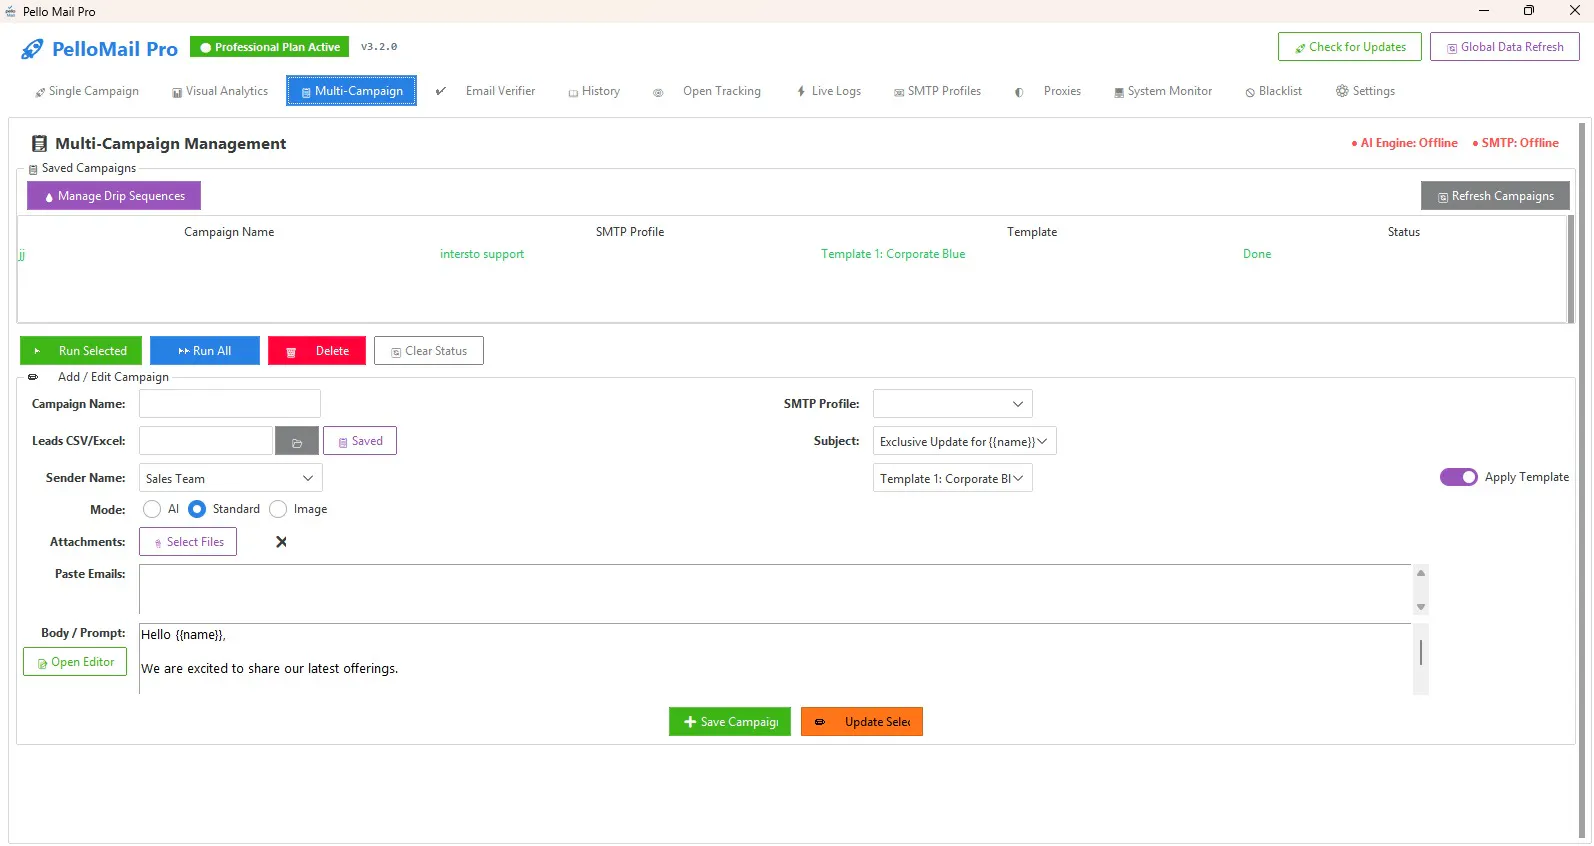Open the Settings gear tab
1594x846 pixels.
coord(1366,91)
